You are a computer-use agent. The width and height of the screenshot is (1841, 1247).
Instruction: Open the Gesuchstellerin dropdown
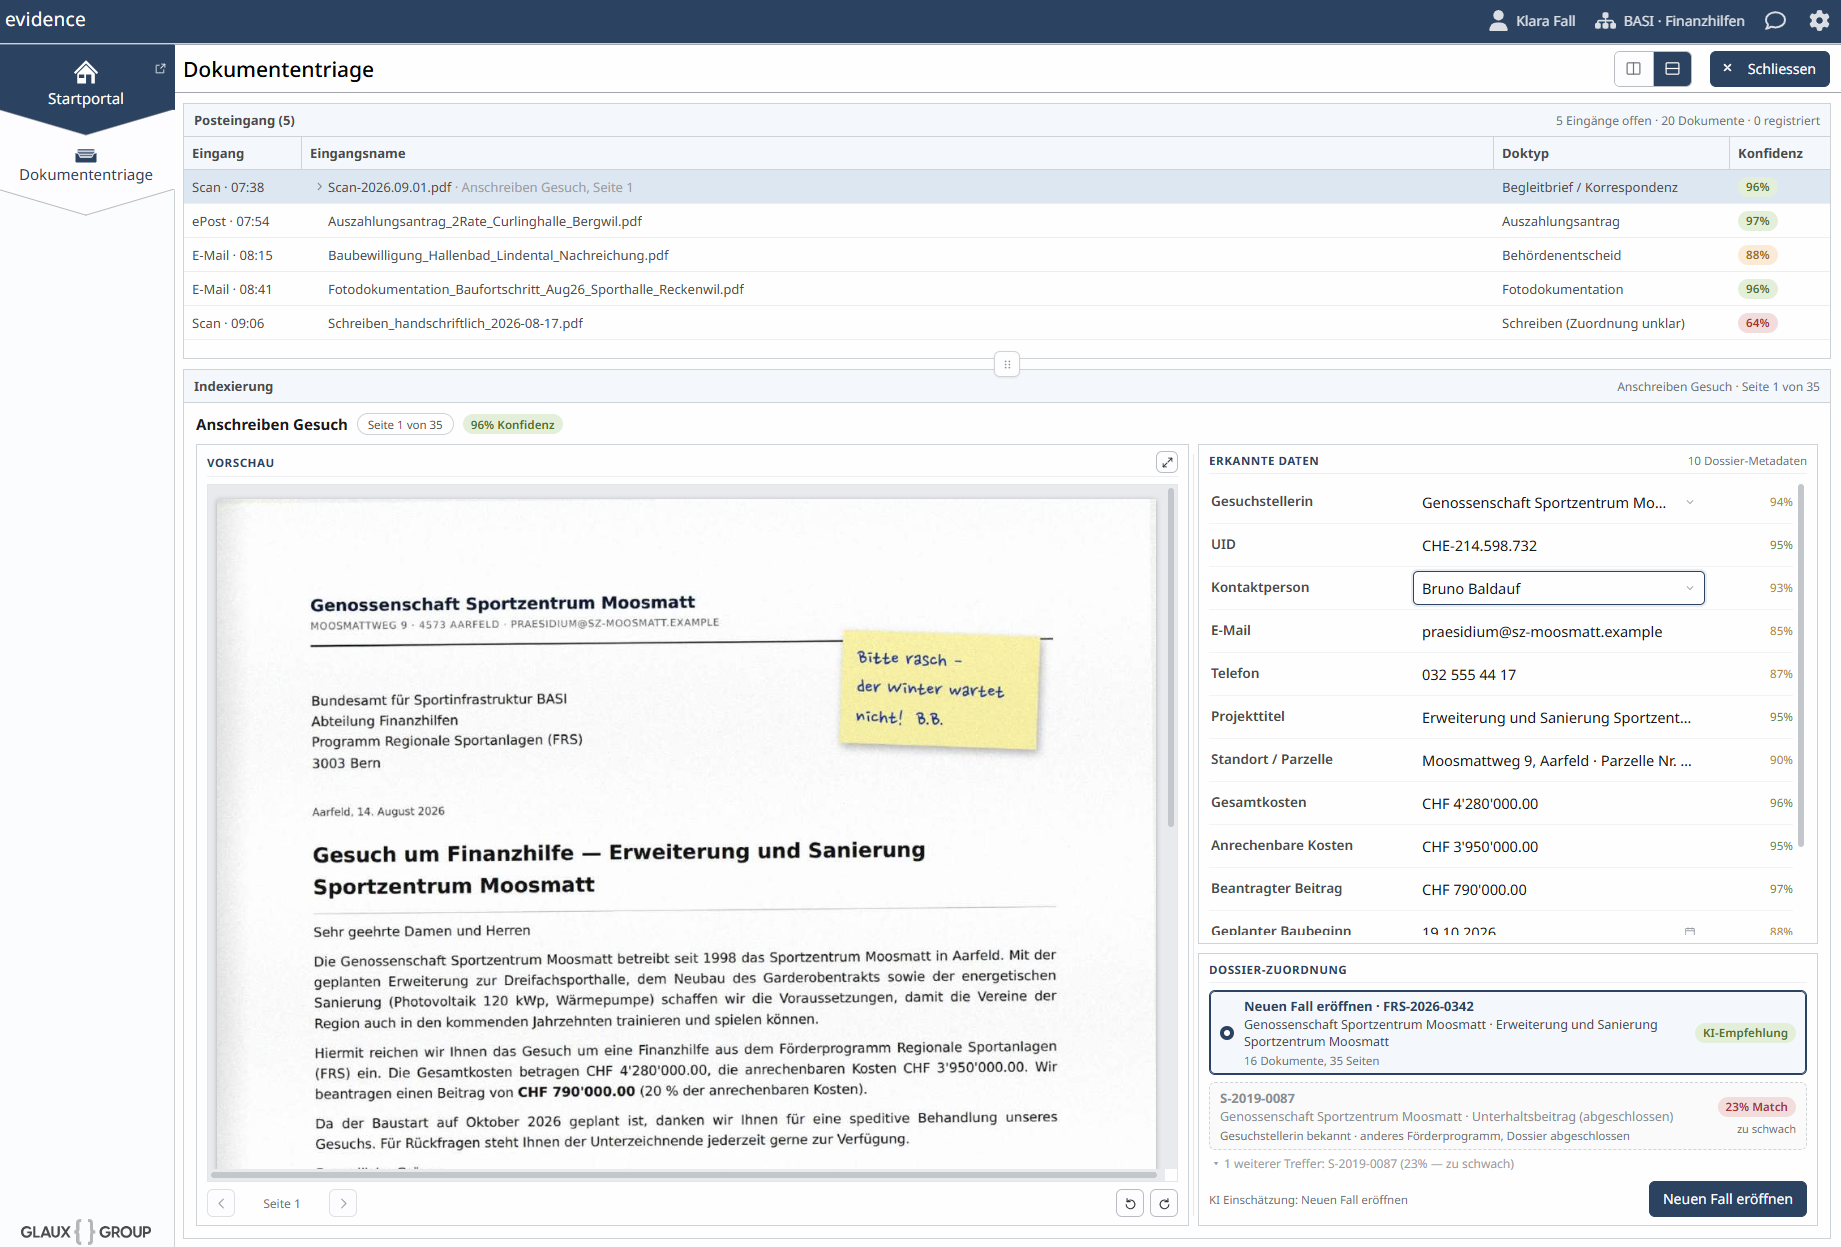1690,502
